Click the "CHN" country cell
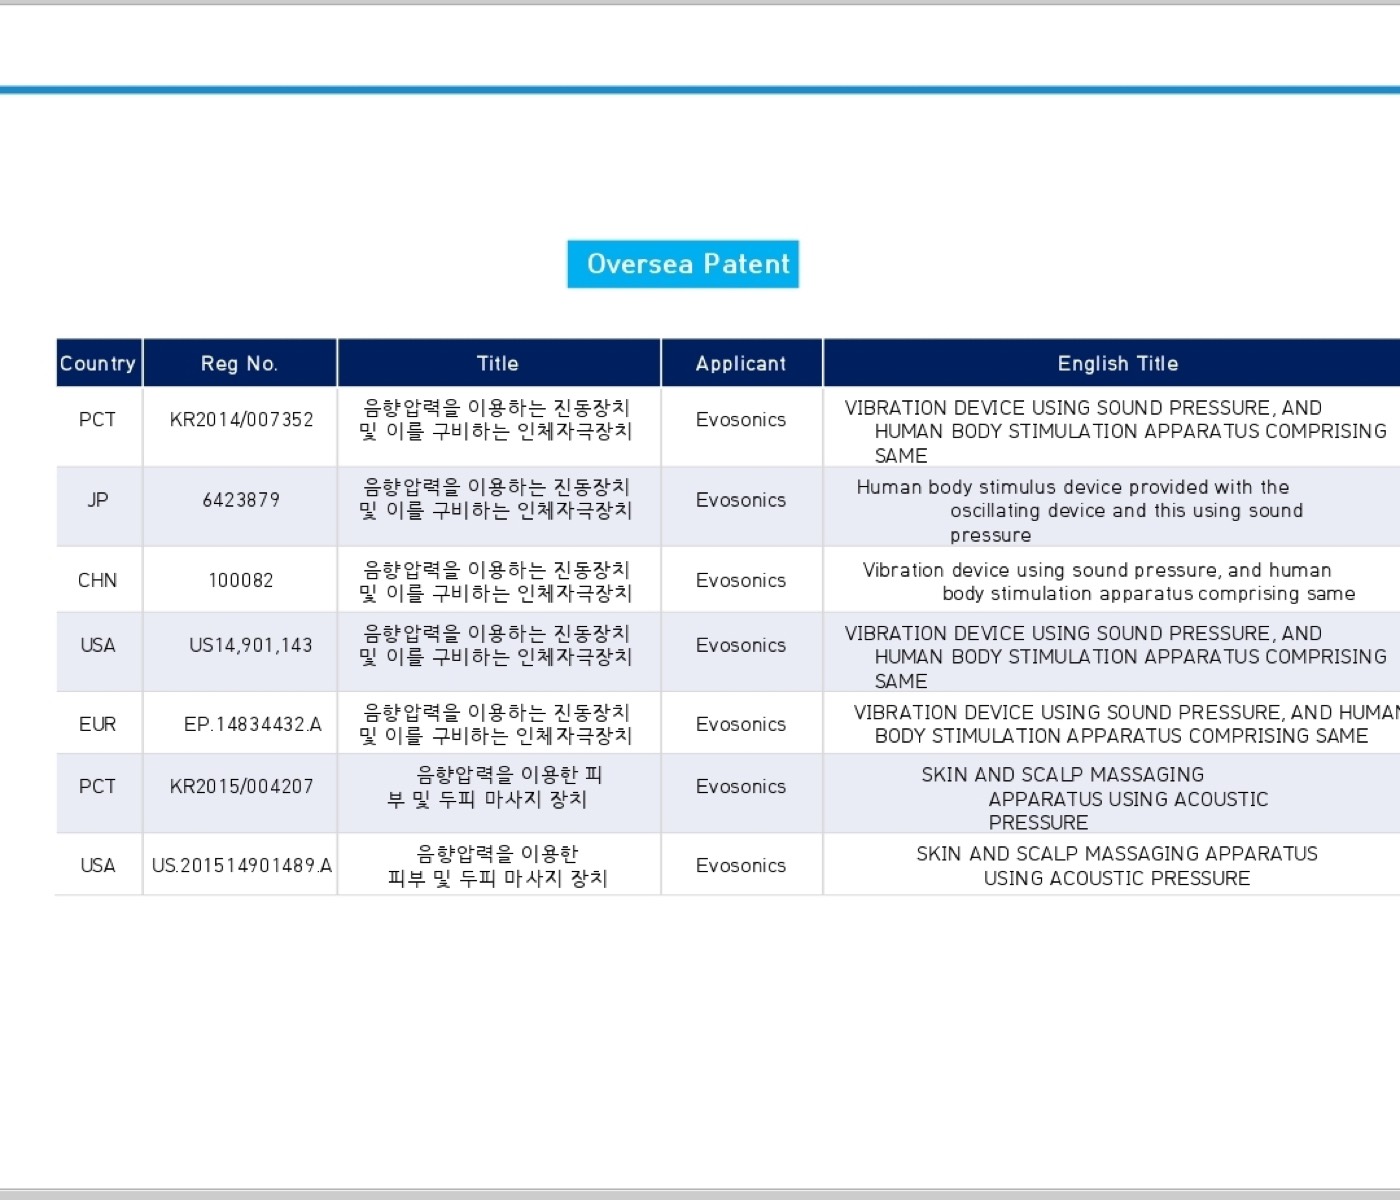Image resolution: width=1400 pixels, height=1200 pixels. [97, 580]
